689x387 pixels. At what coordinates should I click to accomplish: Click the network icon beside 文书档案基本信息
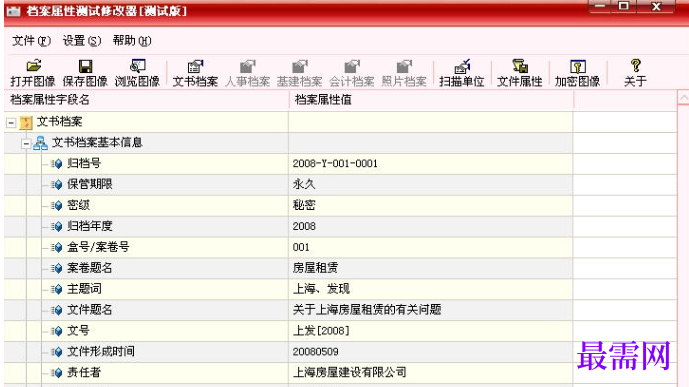tap(40, 143)
